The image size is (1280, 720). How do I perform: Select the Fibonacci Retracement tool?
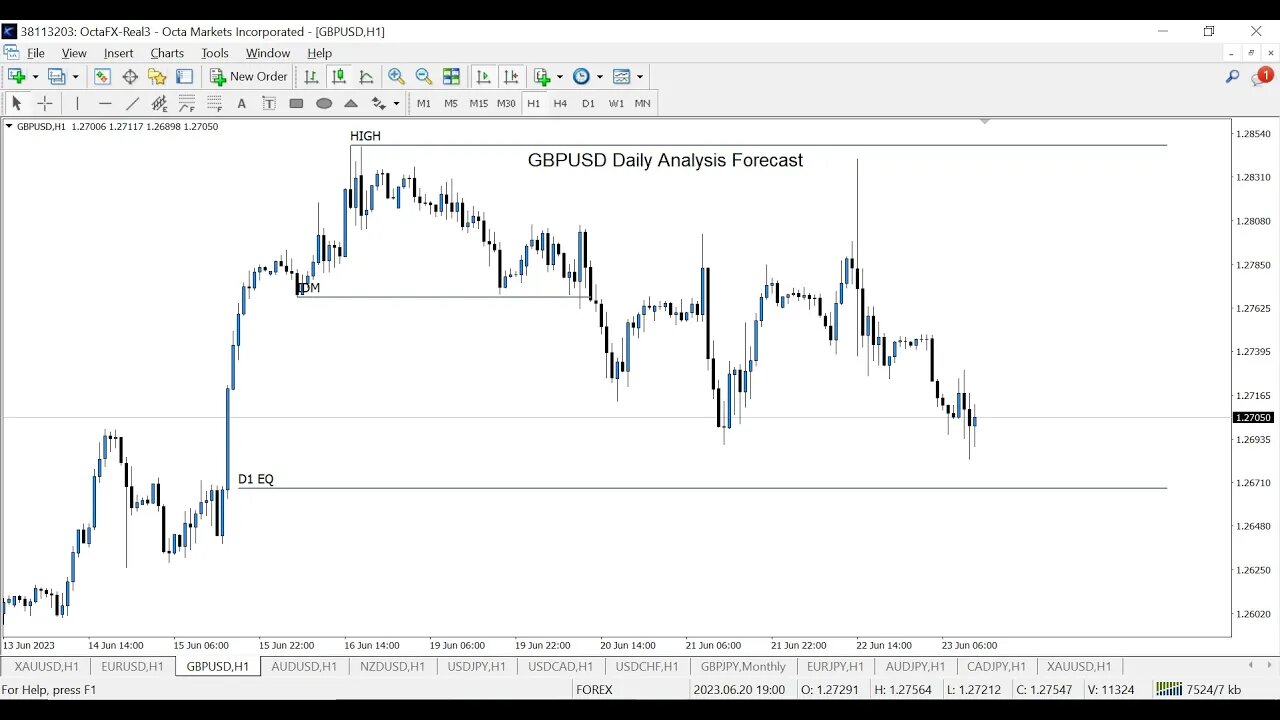click(187, 103)
